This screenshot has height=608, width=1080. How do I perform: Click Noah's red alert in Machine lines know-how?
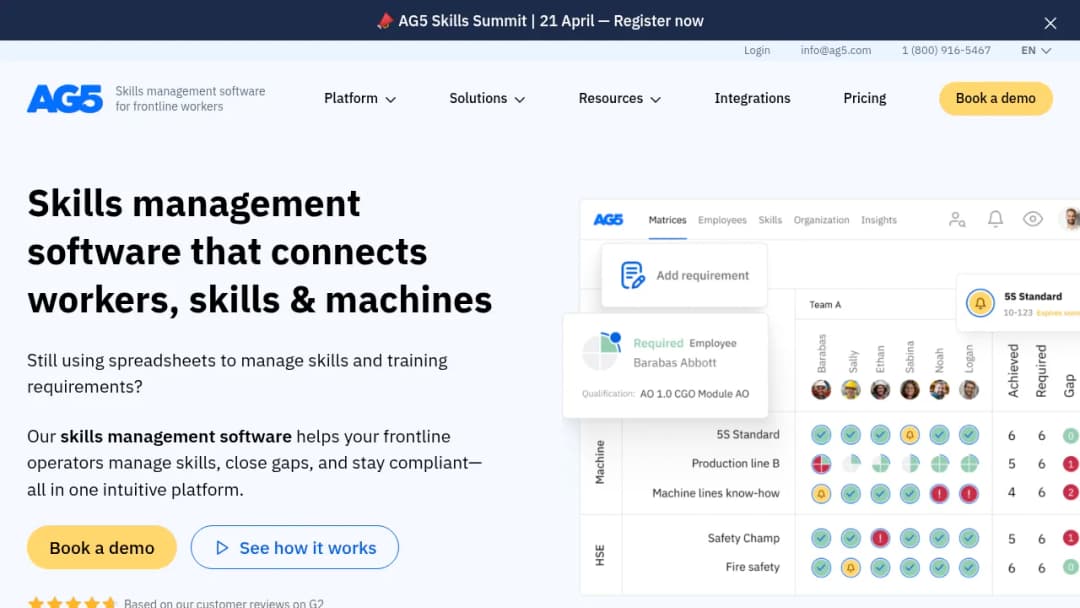tap(939, 494)
